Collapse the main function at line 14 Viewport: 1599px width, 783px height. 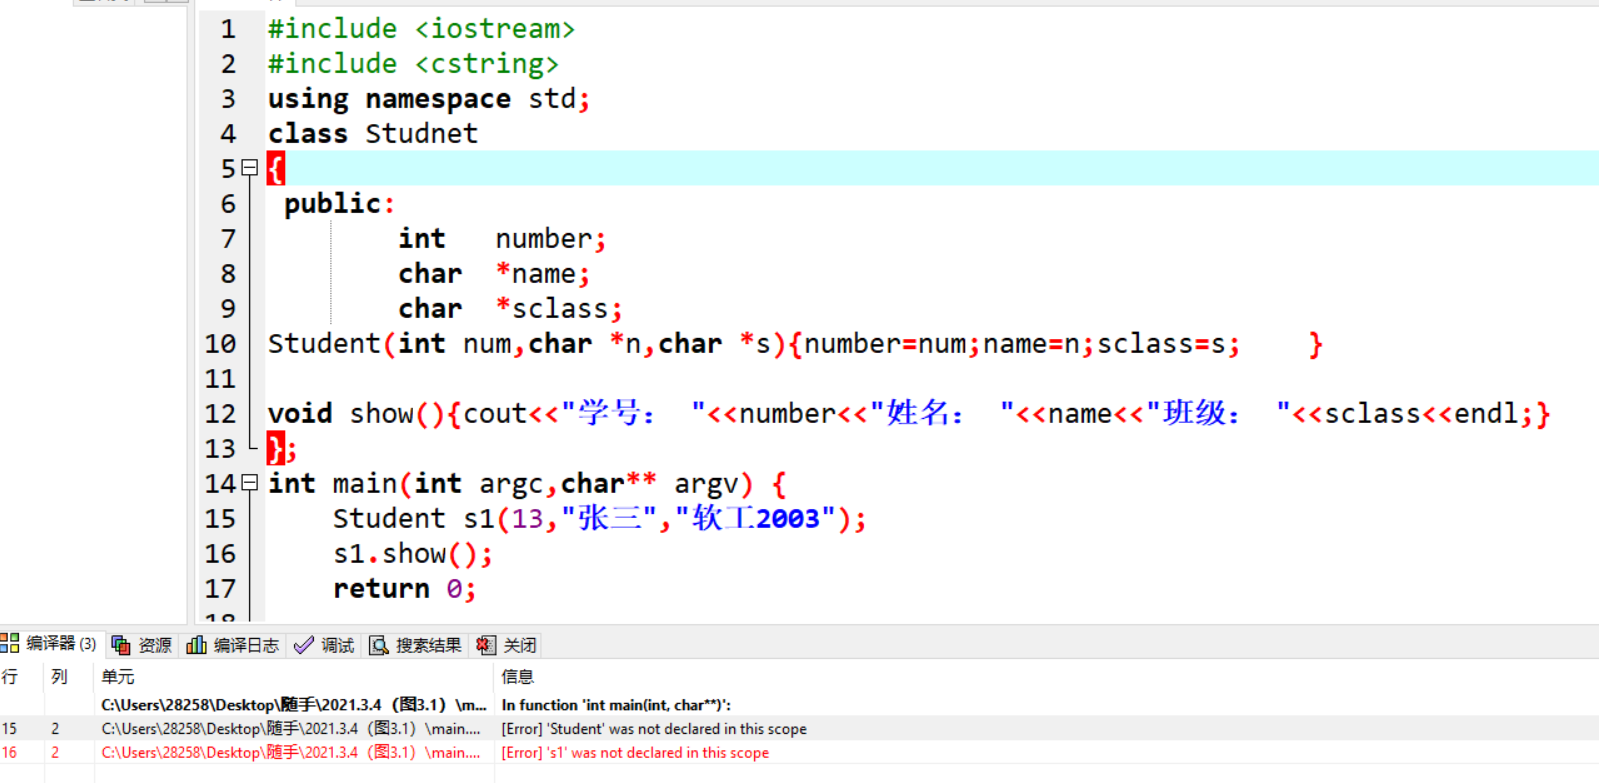[250, 483]
